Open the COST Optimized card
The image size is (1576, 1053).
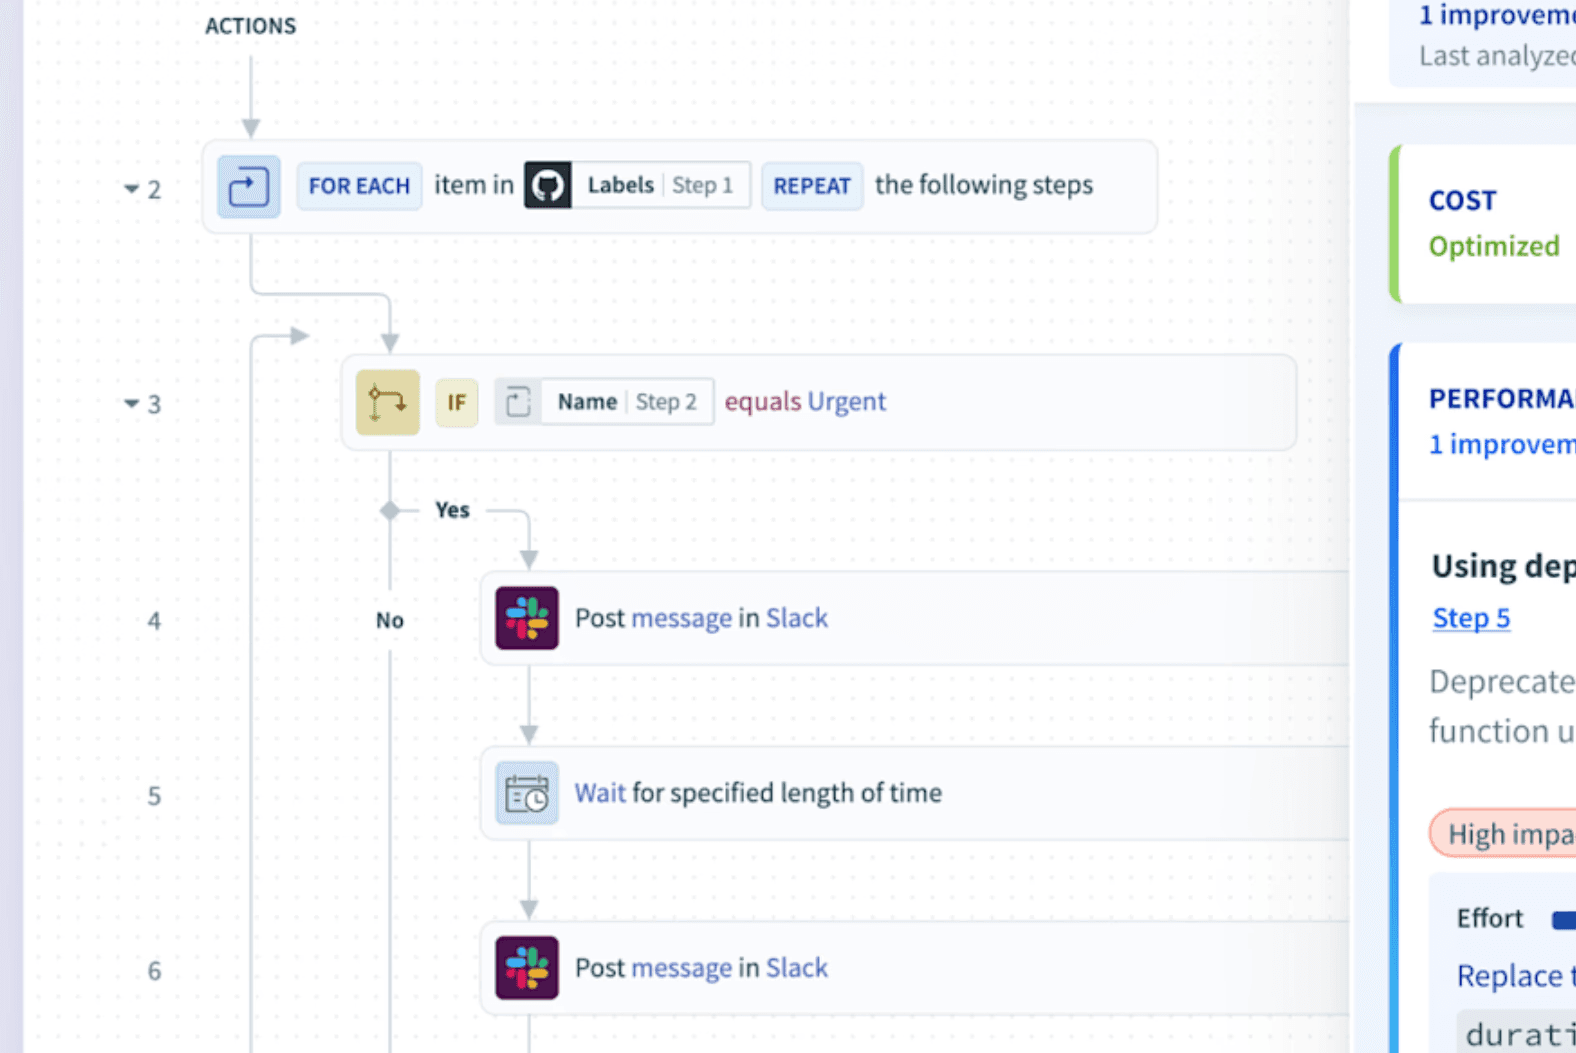point(1484,223)
